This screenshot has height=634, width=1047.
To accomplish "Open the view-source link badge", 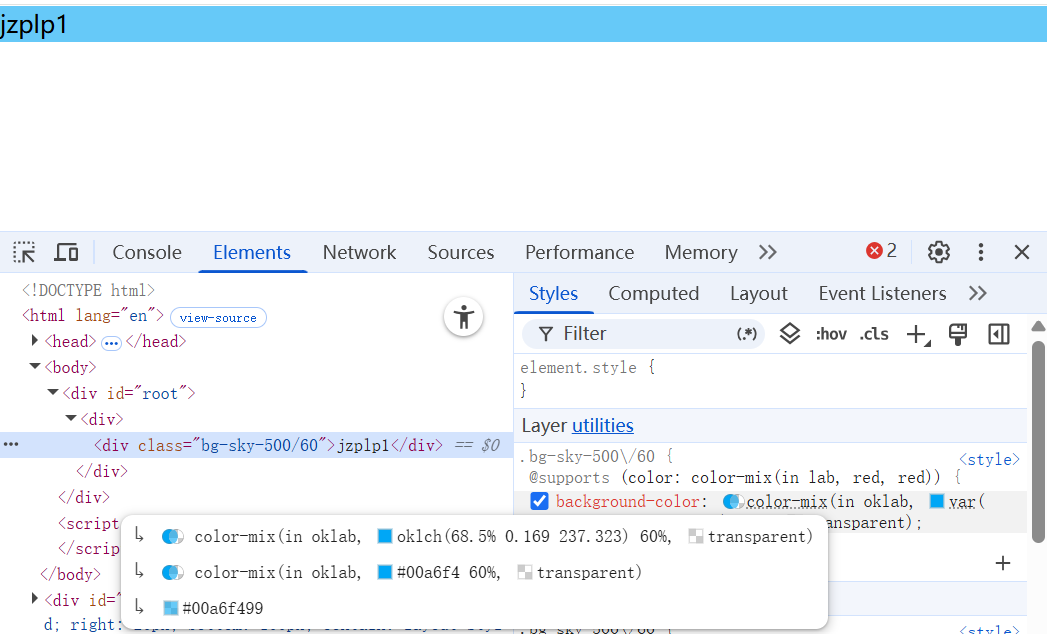I will point(218,317).
